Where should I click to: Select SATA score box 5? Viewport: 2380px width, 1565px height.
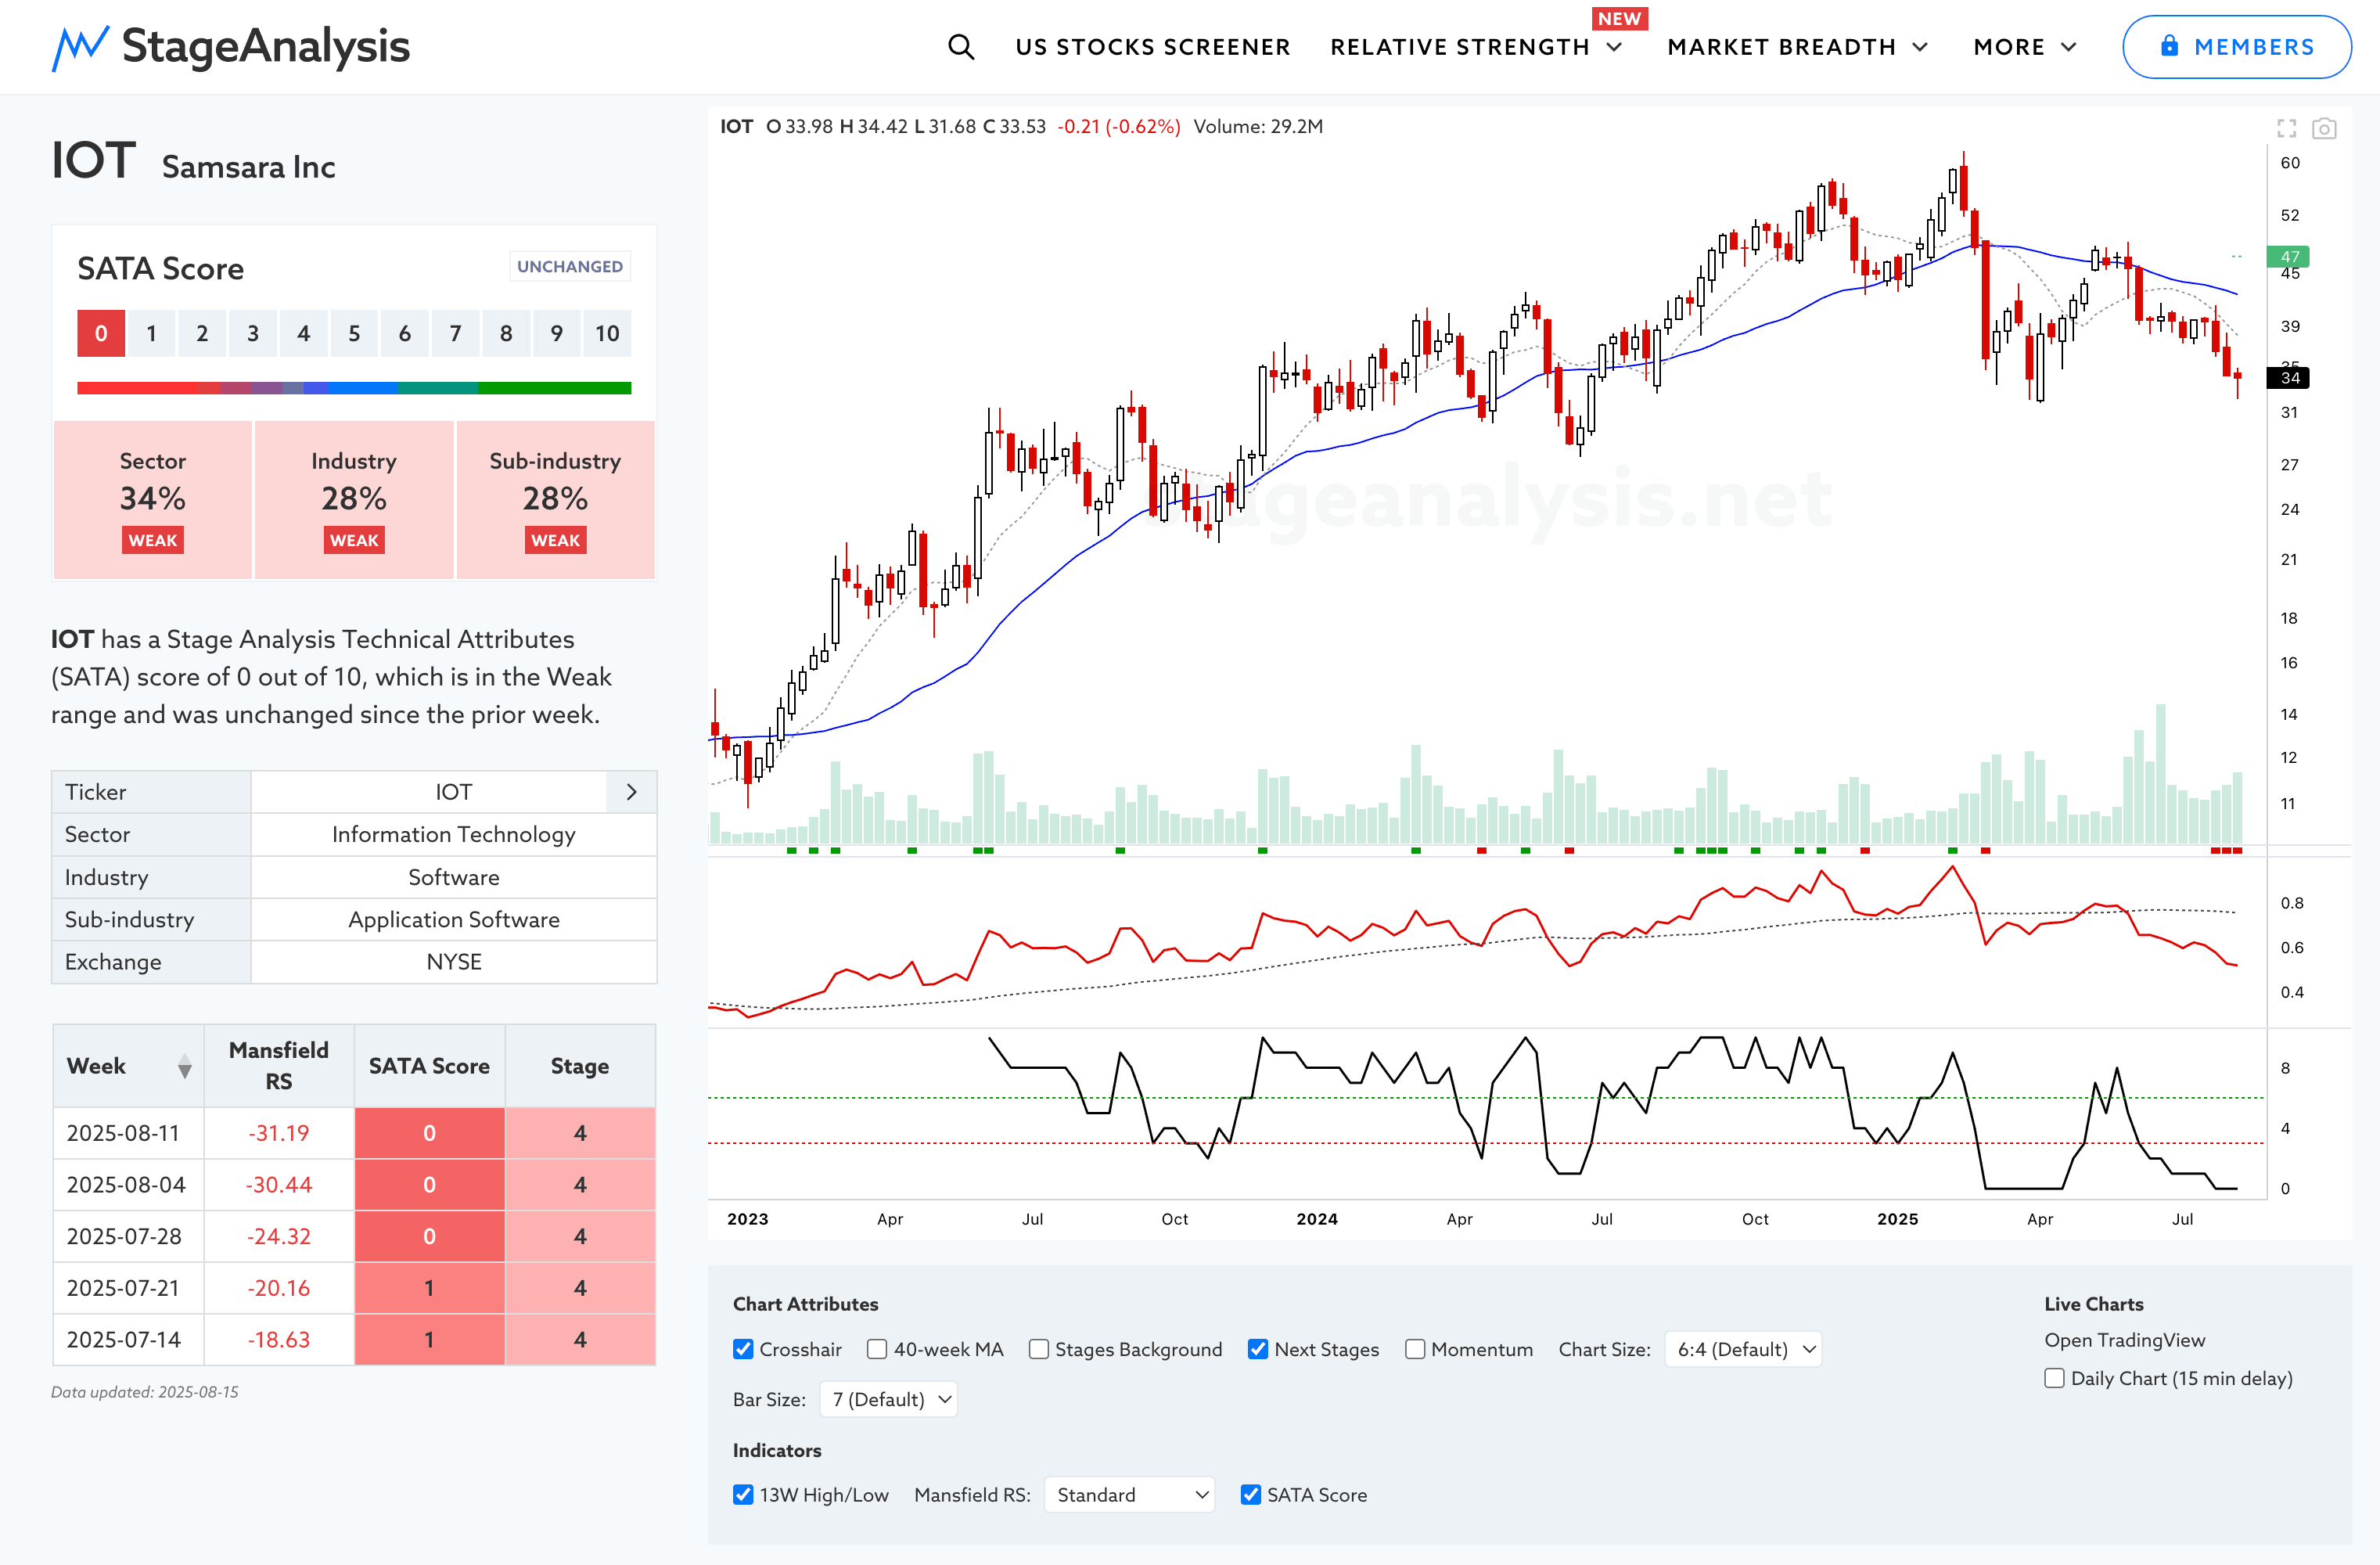(x=354, y=333)
